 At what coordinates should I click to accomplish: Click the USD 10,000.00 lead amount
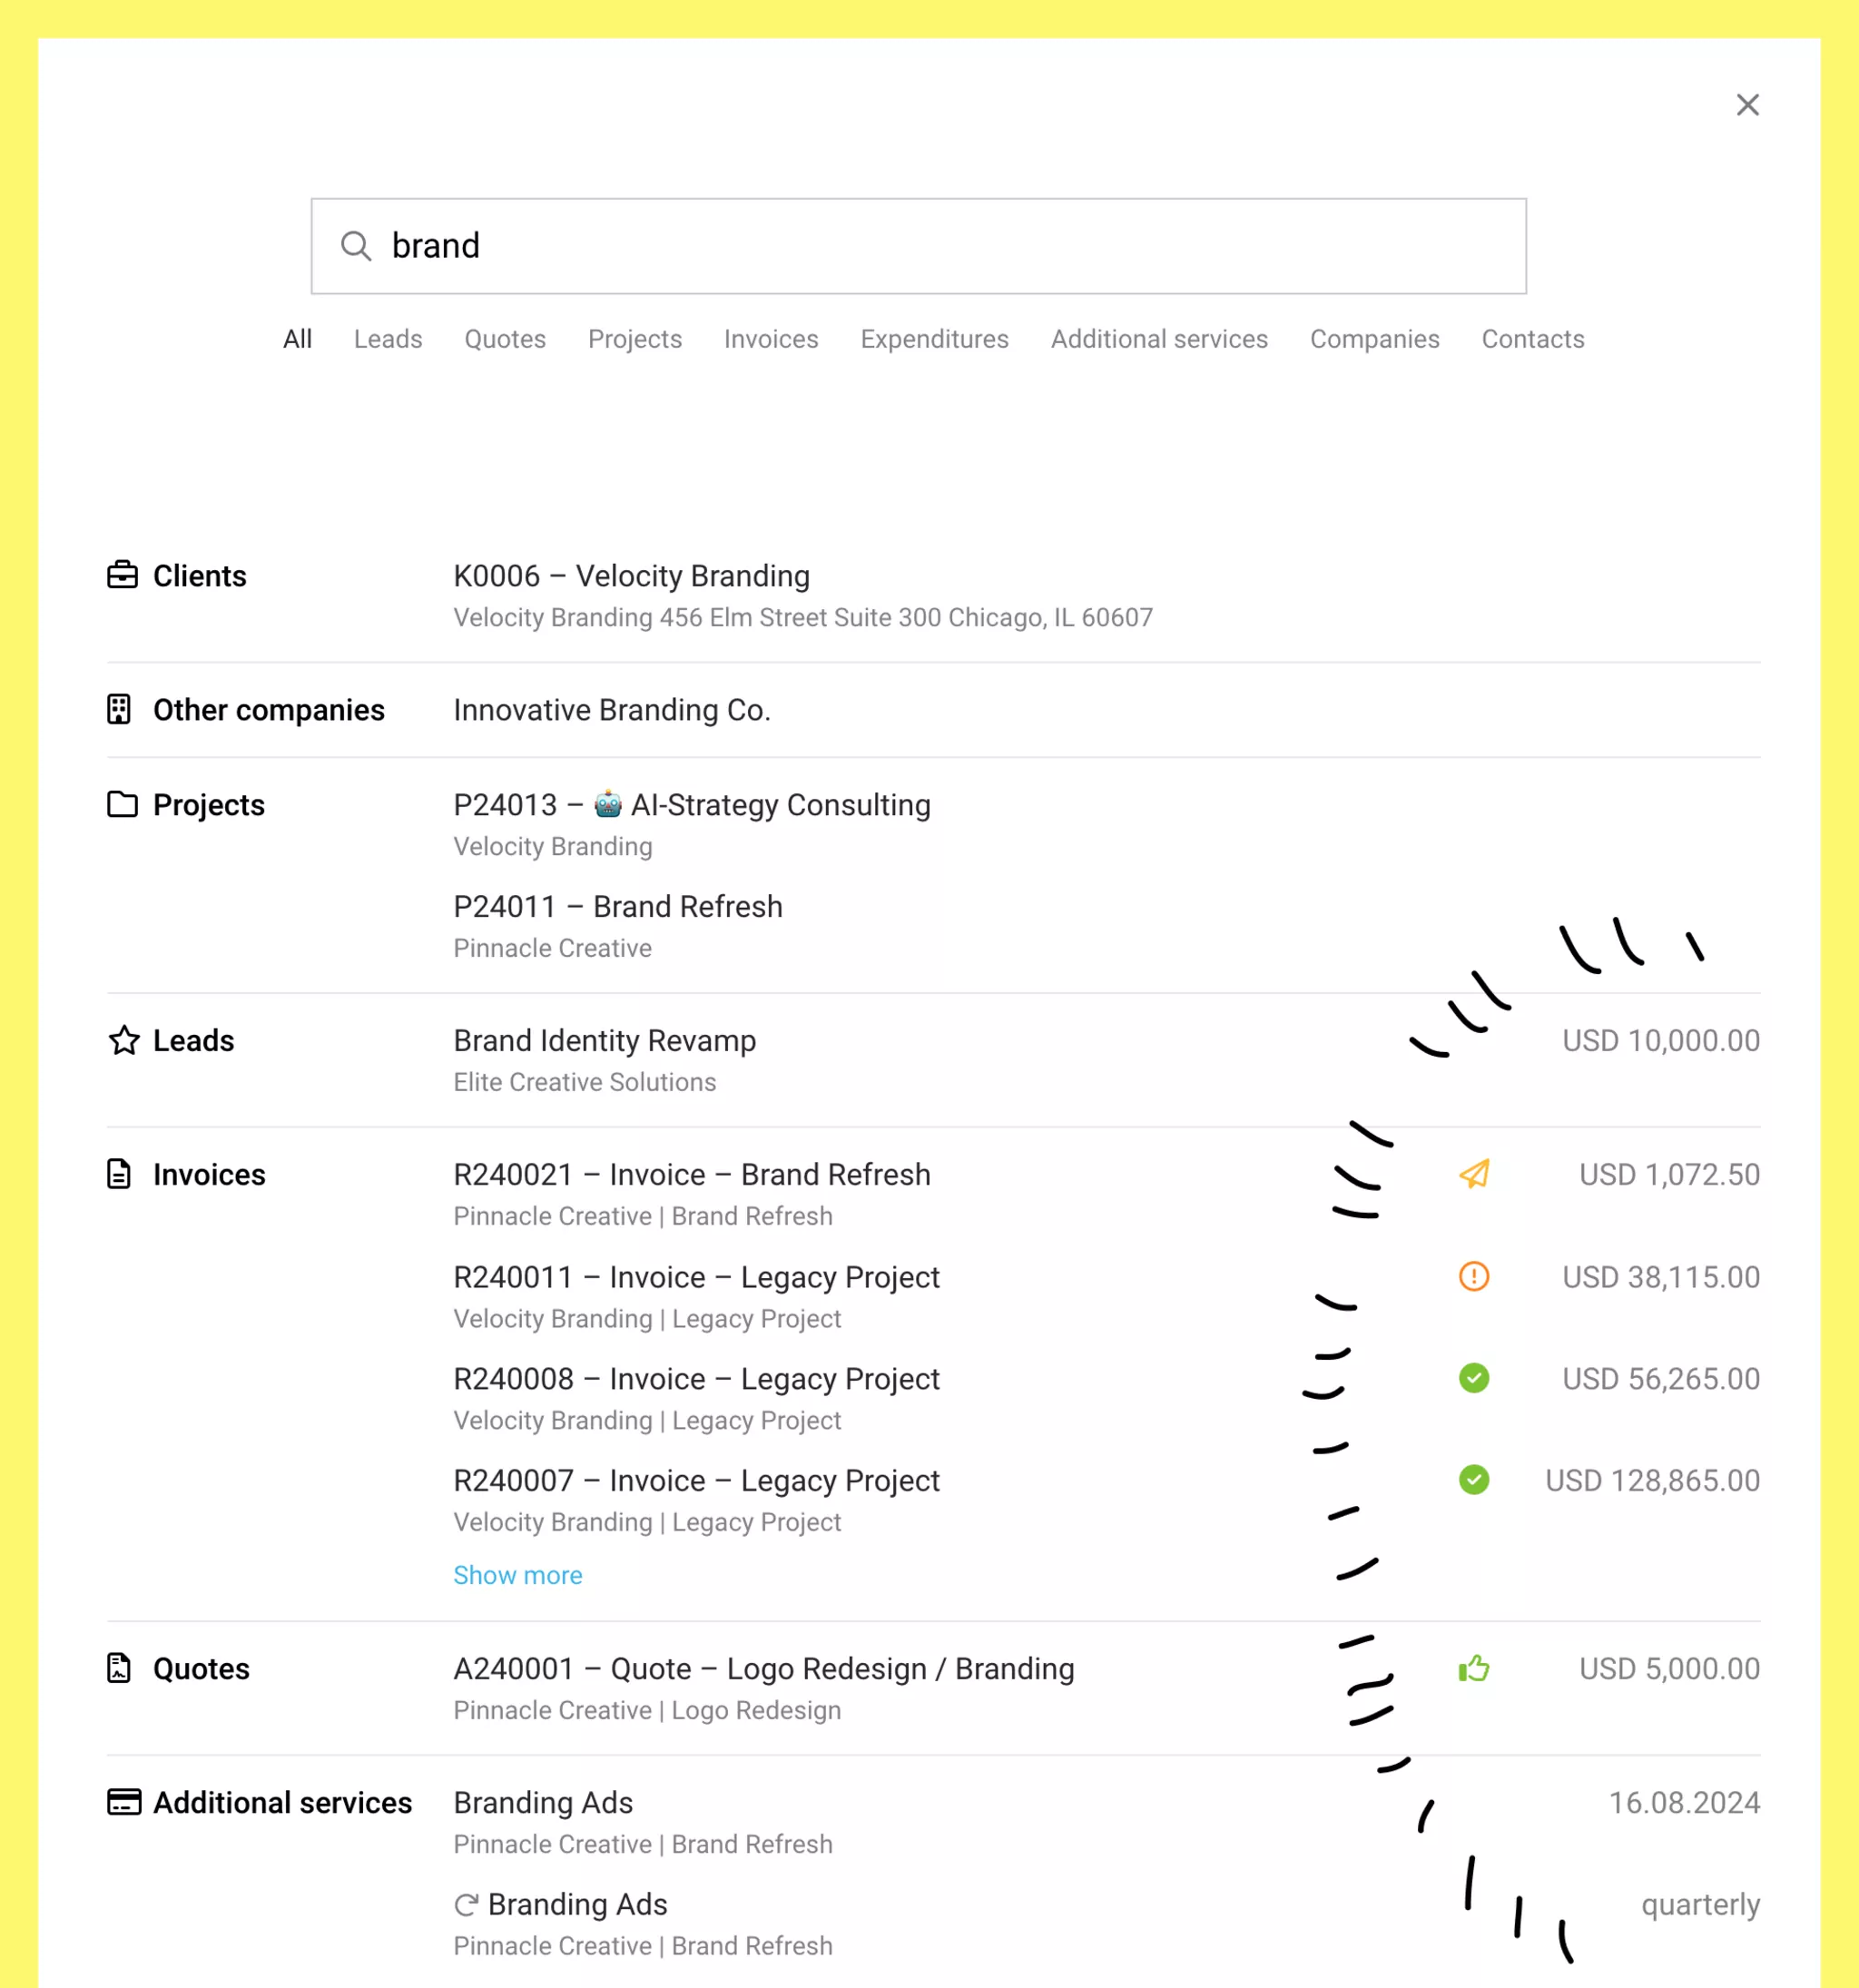click(x=1661, y=1040)
